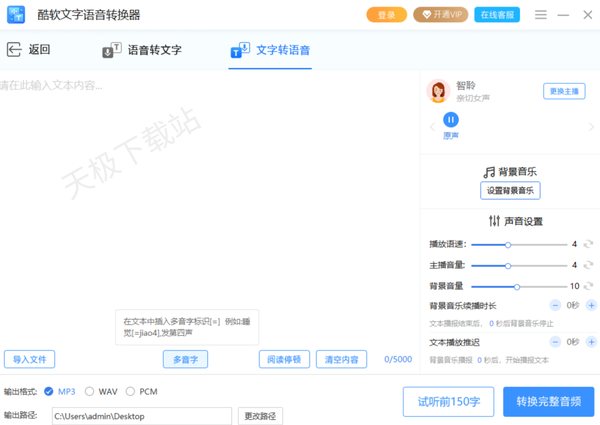The height and width of the screenshot is (425, 600).
Task: Click the output path input field
Action: point(141,416)
